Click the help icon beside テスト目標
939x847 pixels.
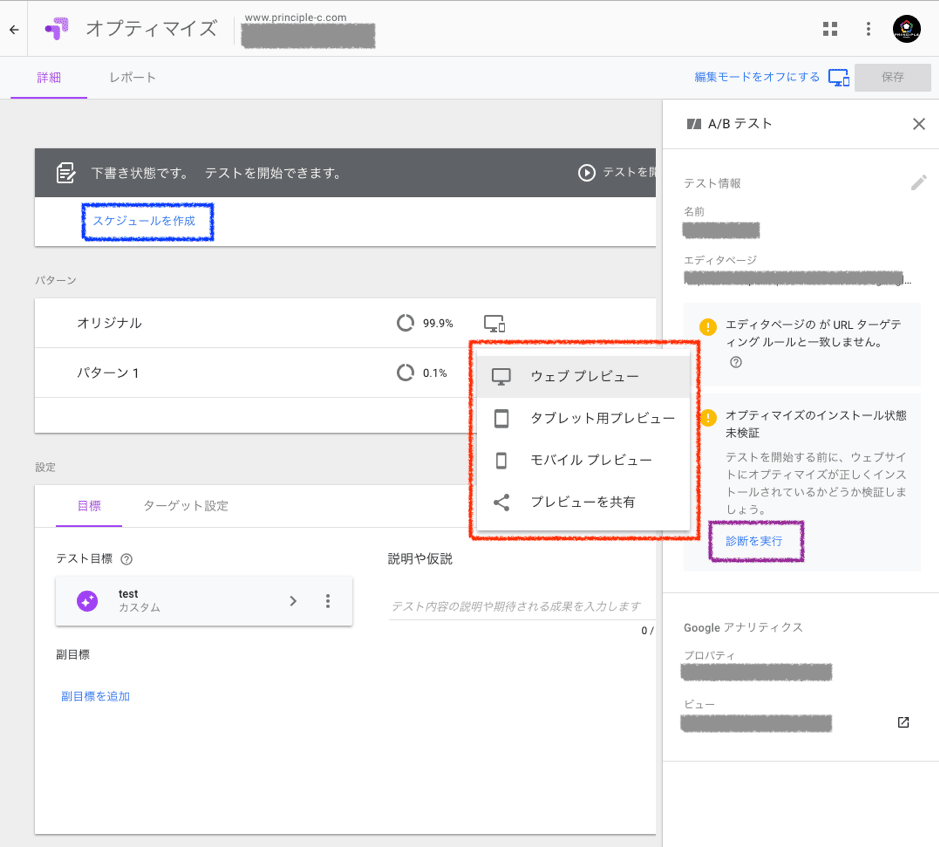coord(126,559)
